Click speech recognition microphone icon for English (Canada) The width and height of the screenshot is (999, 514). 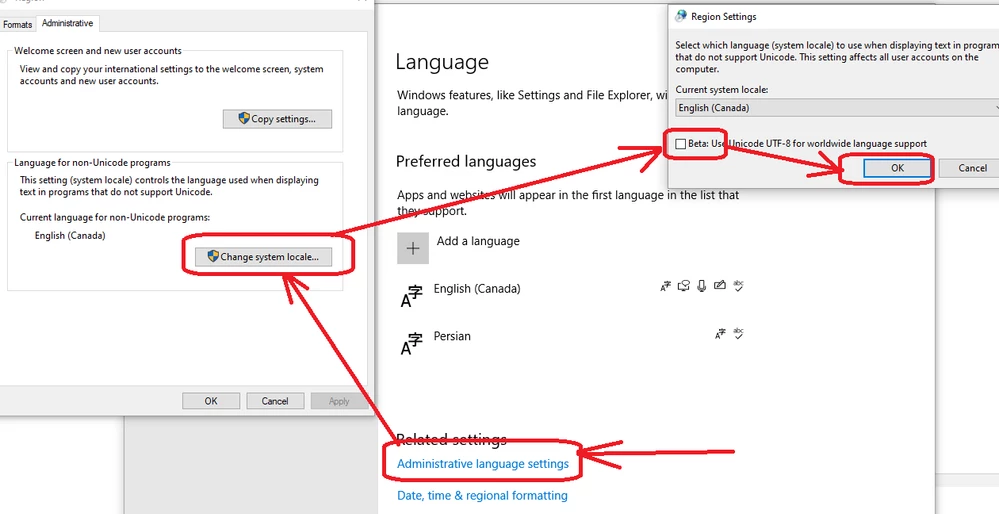click(701, 286)
